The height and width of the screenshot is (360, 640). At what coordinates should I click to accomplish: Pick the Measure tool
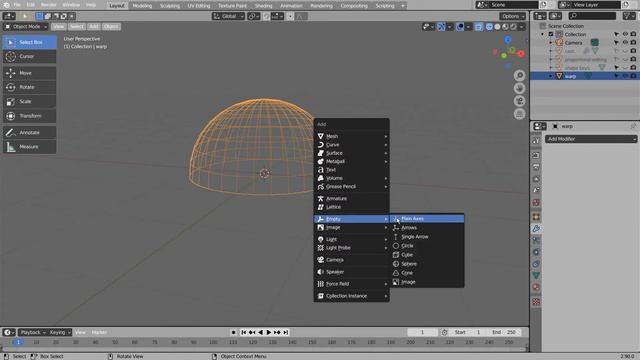click(x=29, y=147)
